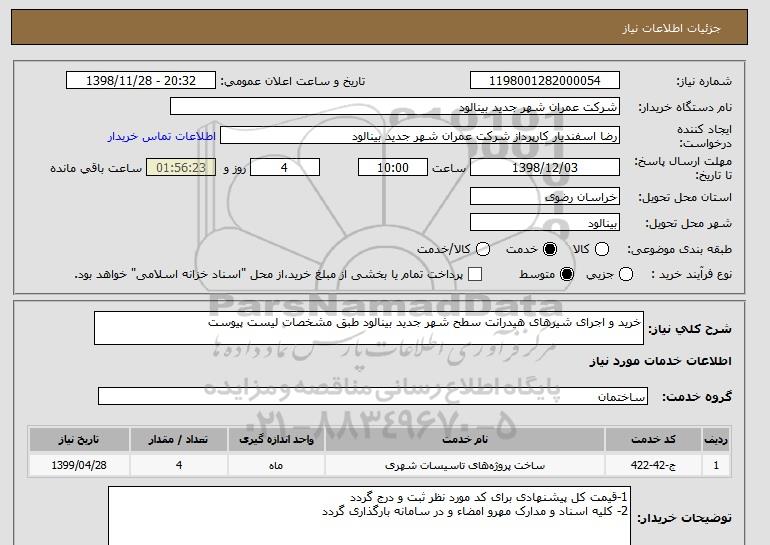Click the جزئیات اطلاعات نیاز header title
Image resolution: width=770 pixels, height=545 pixels.
click(x=671, y=28)
